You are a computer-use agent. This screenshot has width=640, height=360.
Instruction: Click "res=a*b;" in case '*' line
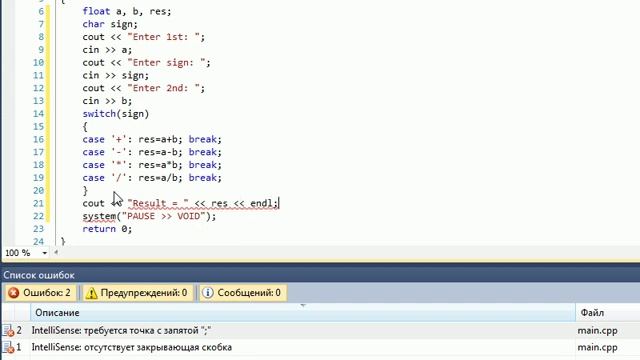(160, 165)
